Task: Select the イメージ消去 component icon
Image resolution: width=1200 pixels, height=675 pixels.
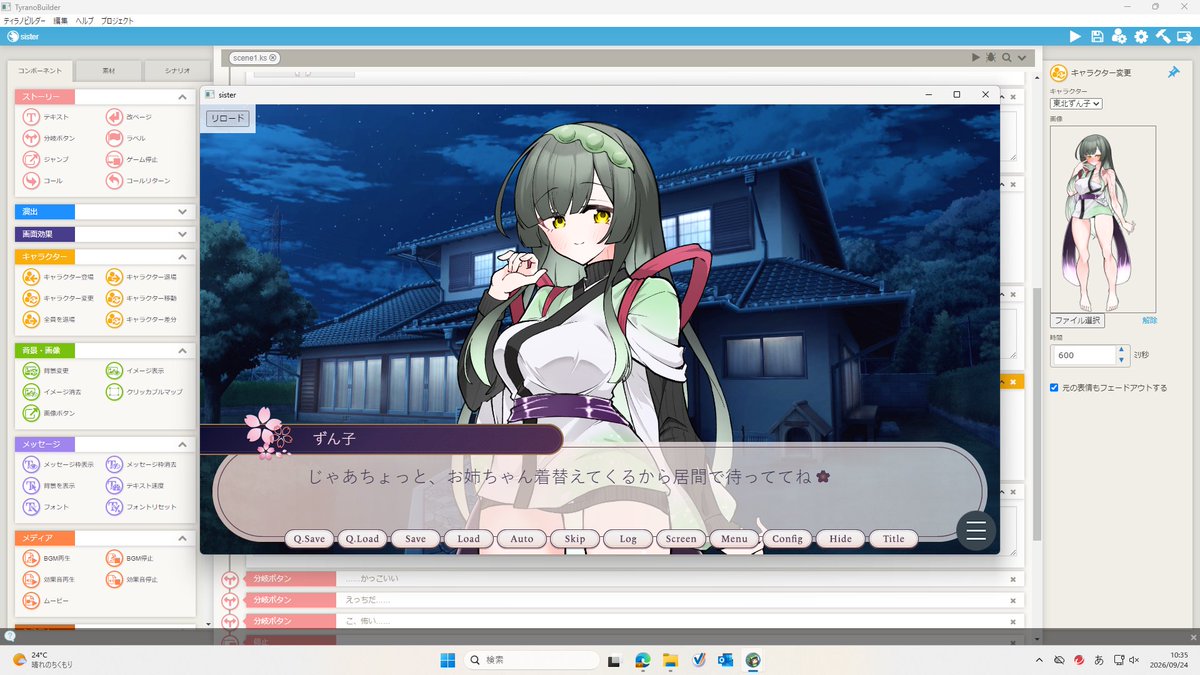Action: click(31, 392)
